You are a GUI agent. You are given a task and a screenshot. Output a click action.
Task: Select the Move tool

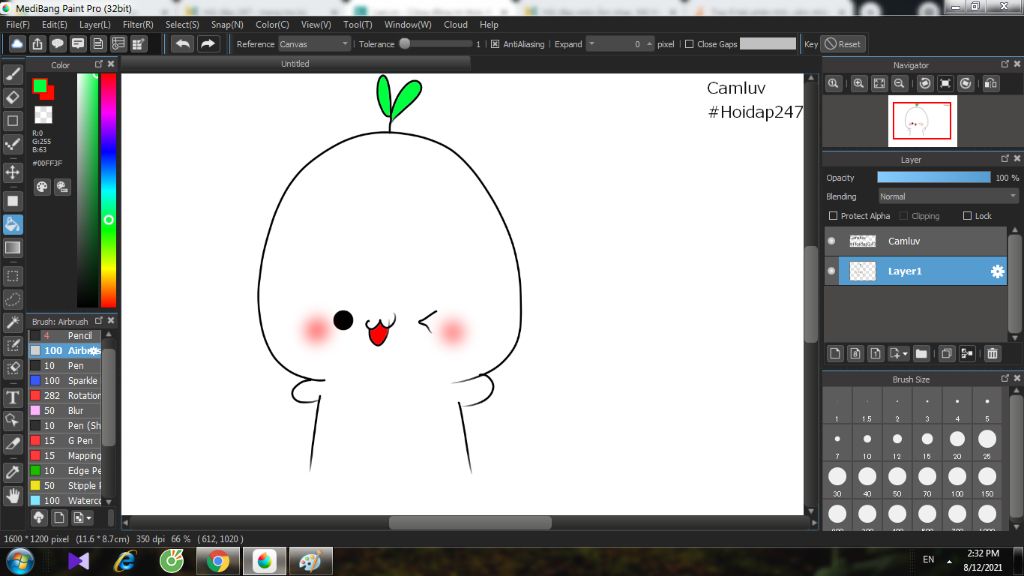point(13,172)
